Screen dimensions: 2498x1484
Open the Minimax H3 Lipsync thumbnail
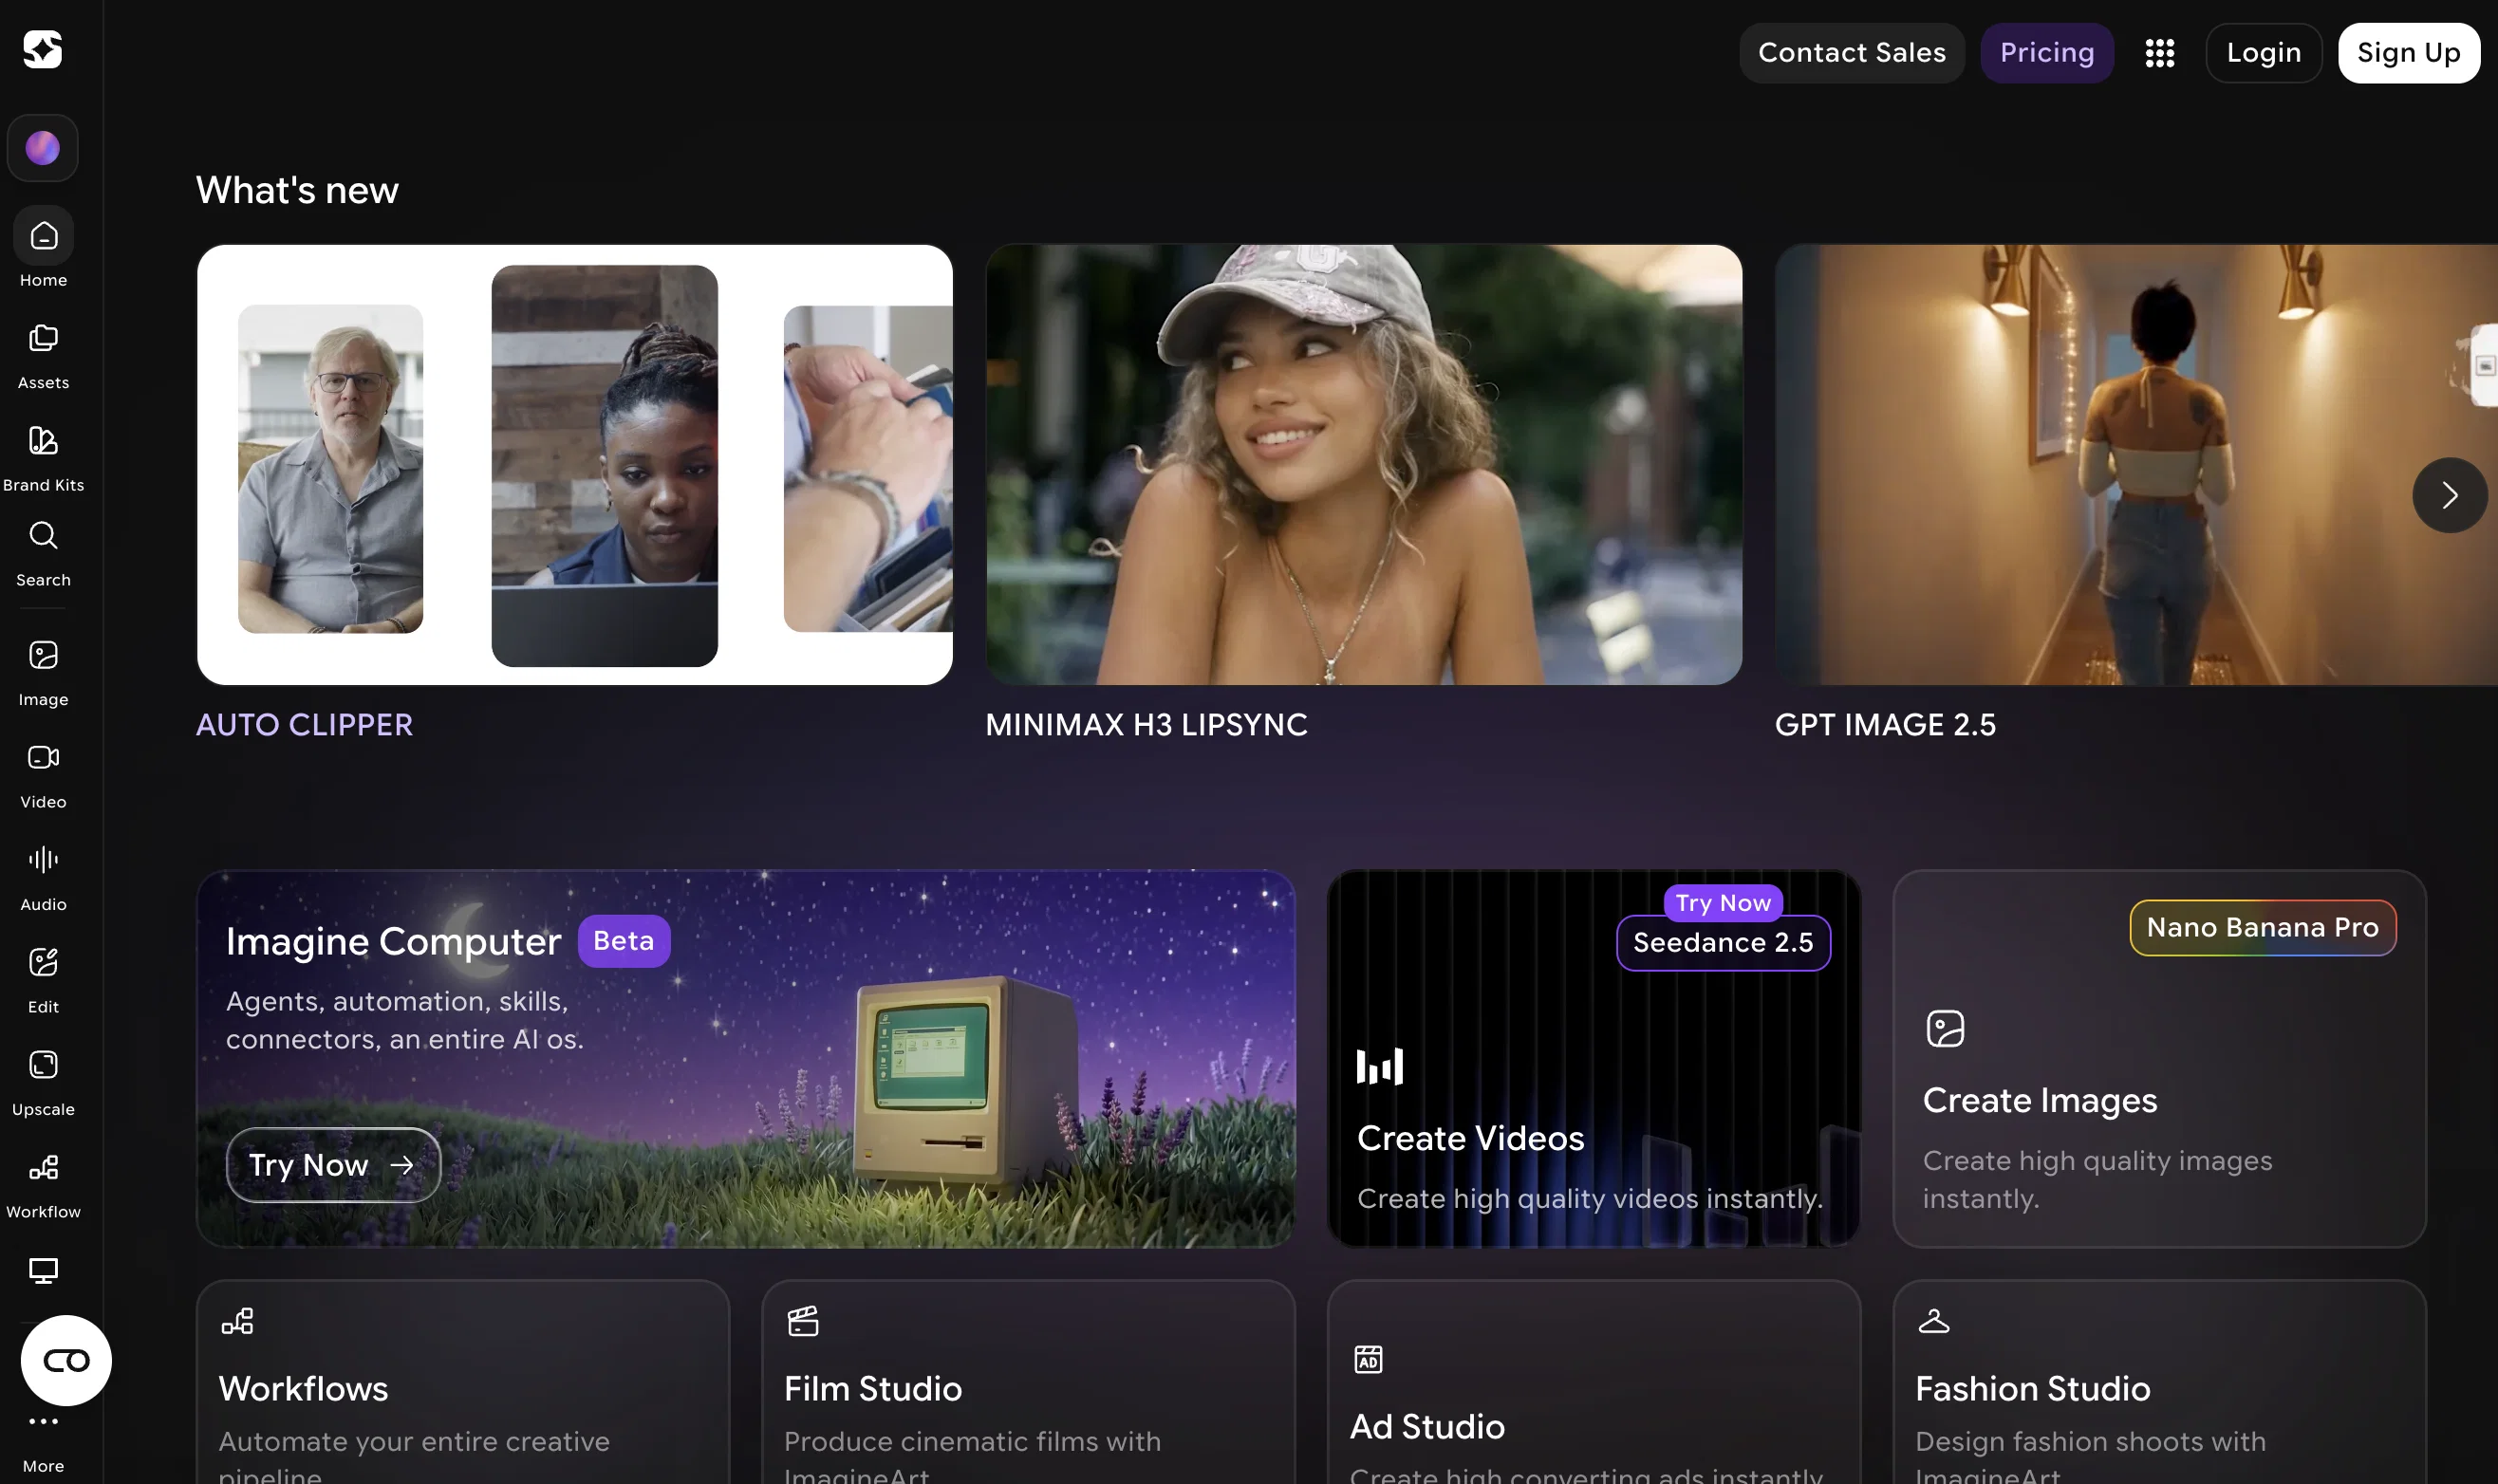pyautogui.click(x=1363, y=465)
